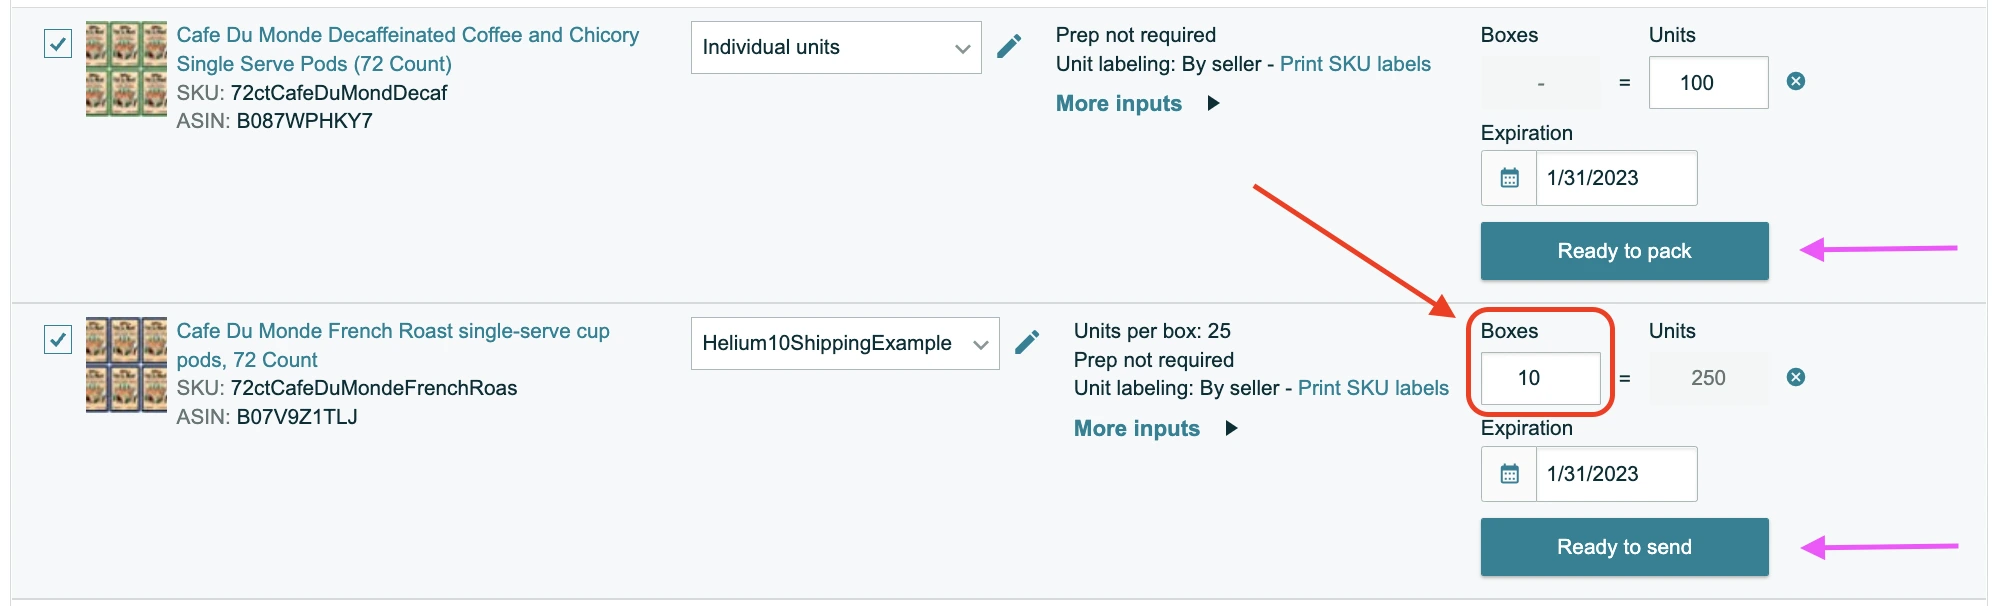Remove the French Roast row with X icon
This screenshot has height=606, width=1998.
coord(1796,378)
